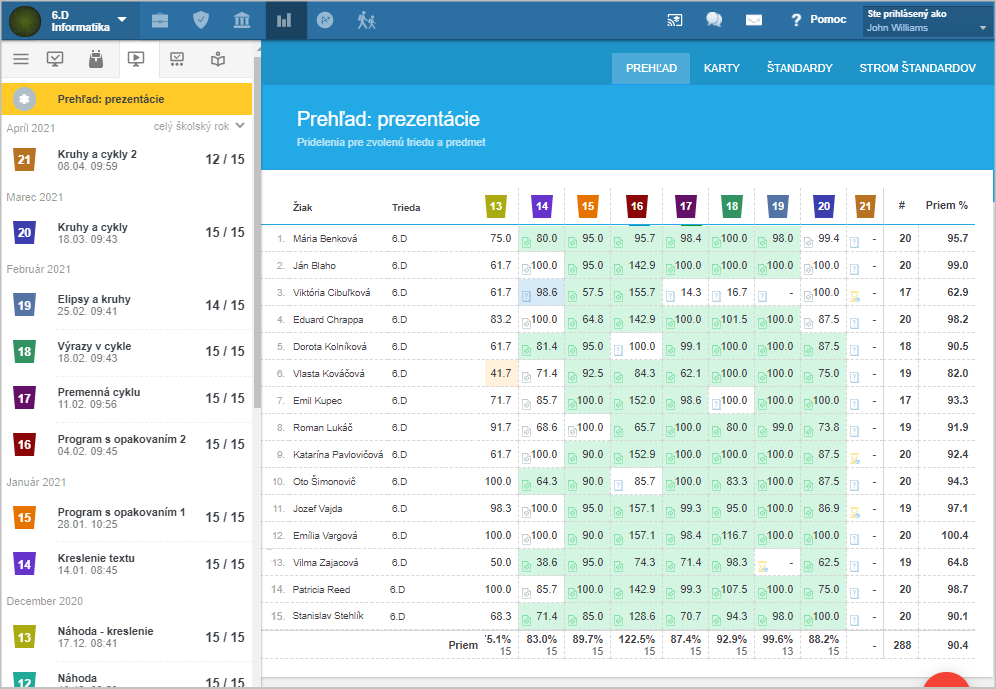Open the walking people icon in top bar
Viewport: 996px width, 689px height.
367,20
